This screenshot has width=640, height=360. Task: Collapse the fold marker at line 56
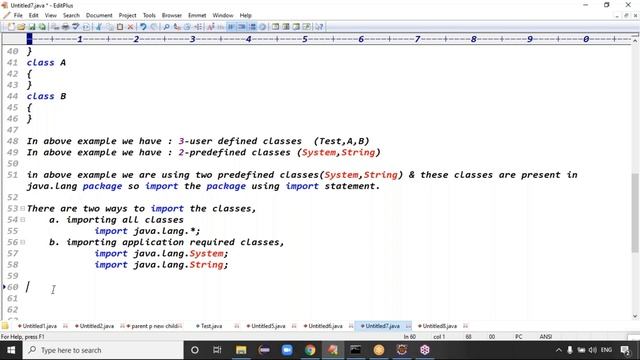click(x=22, y=242)
